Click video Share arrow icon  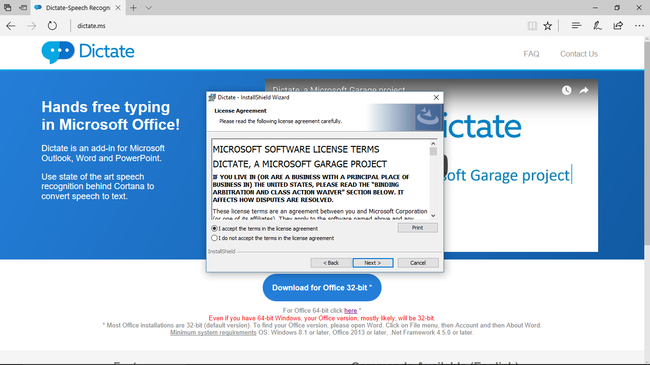(x=584, y=90)
